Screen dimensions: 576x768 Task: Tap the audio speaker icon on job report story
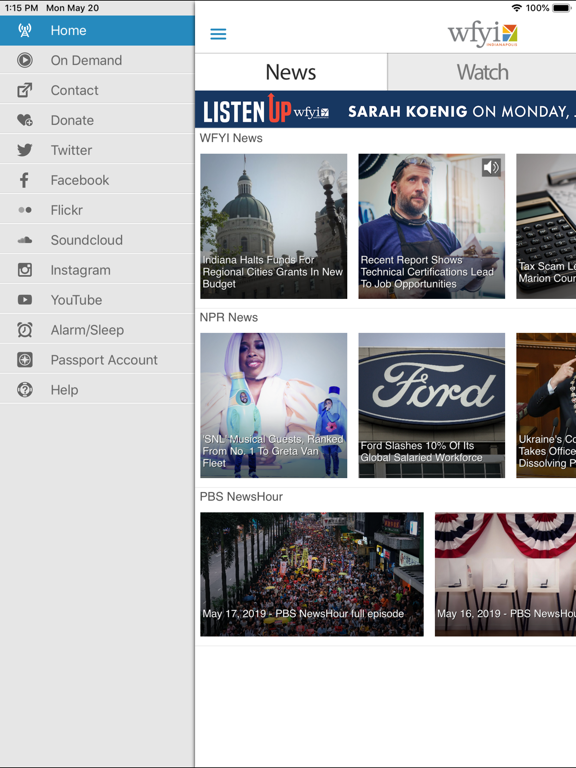click(491, 168)
